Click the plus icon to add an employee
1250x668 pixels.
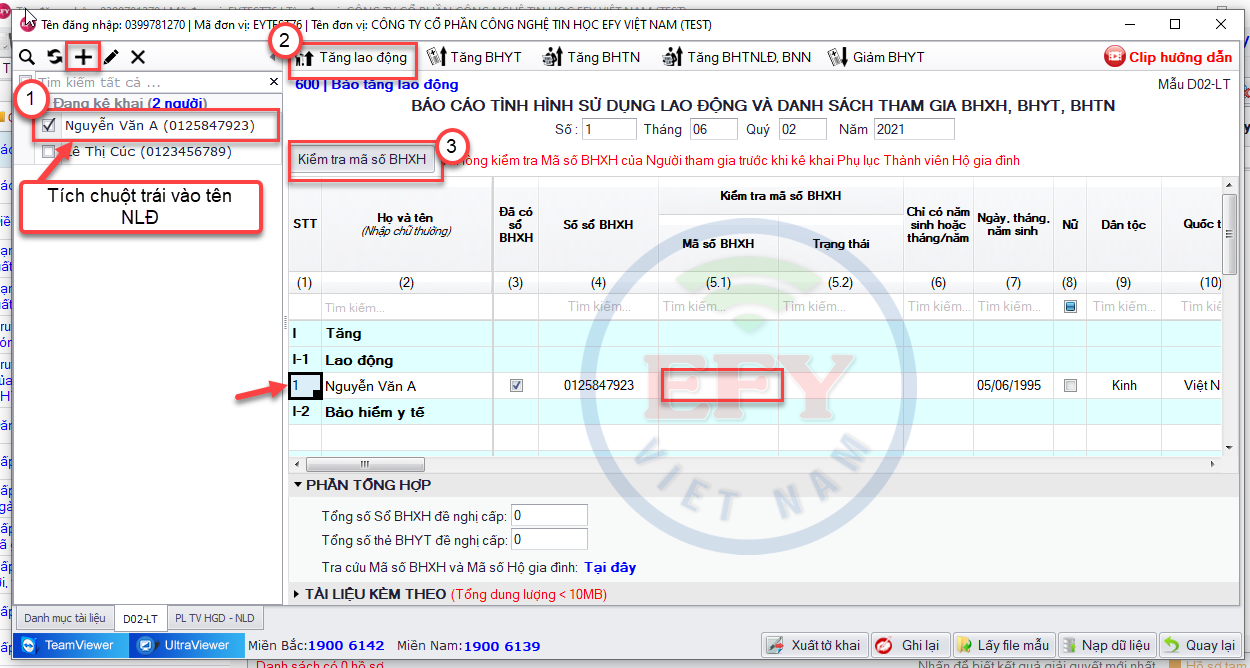point(83,58)
